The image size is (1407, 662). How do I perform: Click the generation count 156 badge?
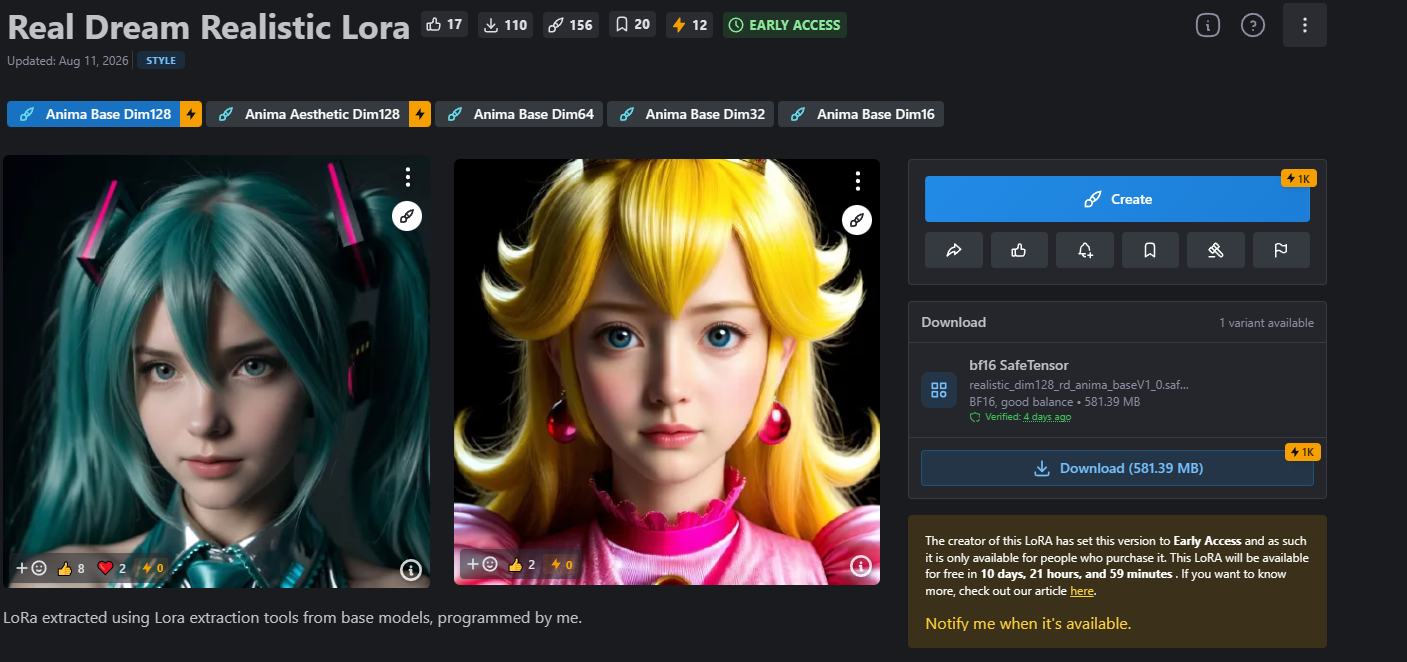coord(570,25)
